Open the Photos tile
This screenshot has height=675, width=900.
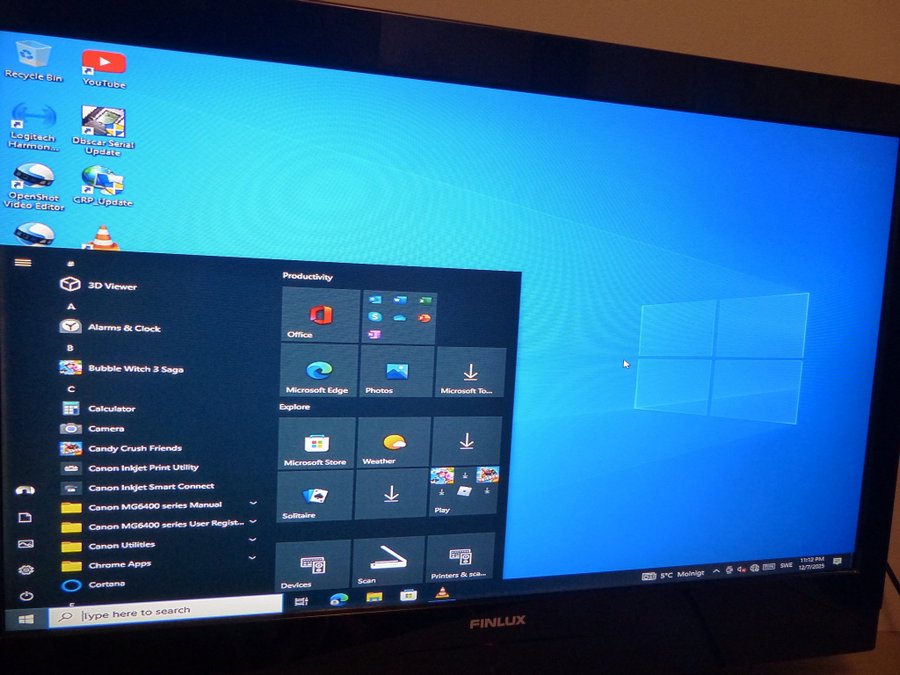click(396, 373)
